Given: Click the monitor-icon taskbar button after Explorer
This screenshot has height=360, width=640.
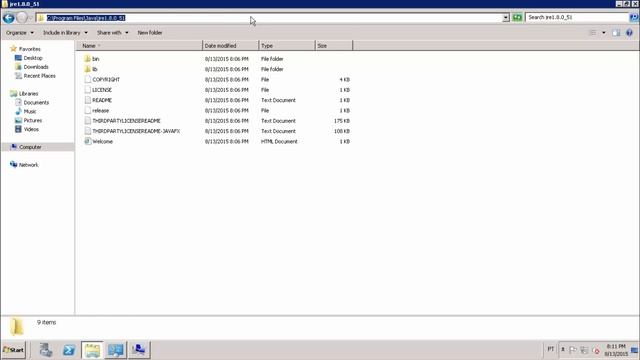Looking at the screenshot, I should point(116,350).
